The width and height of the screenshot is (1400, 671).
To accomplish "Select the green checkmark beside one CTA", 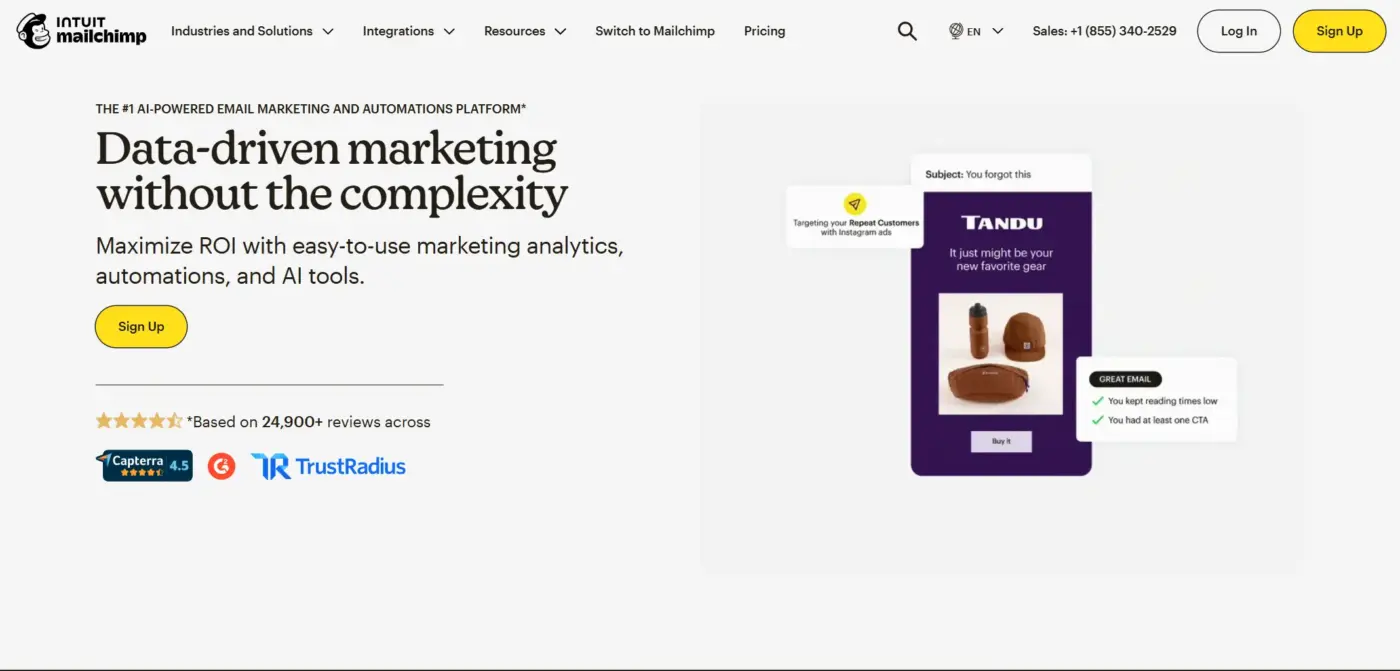I will (1097, 420).
